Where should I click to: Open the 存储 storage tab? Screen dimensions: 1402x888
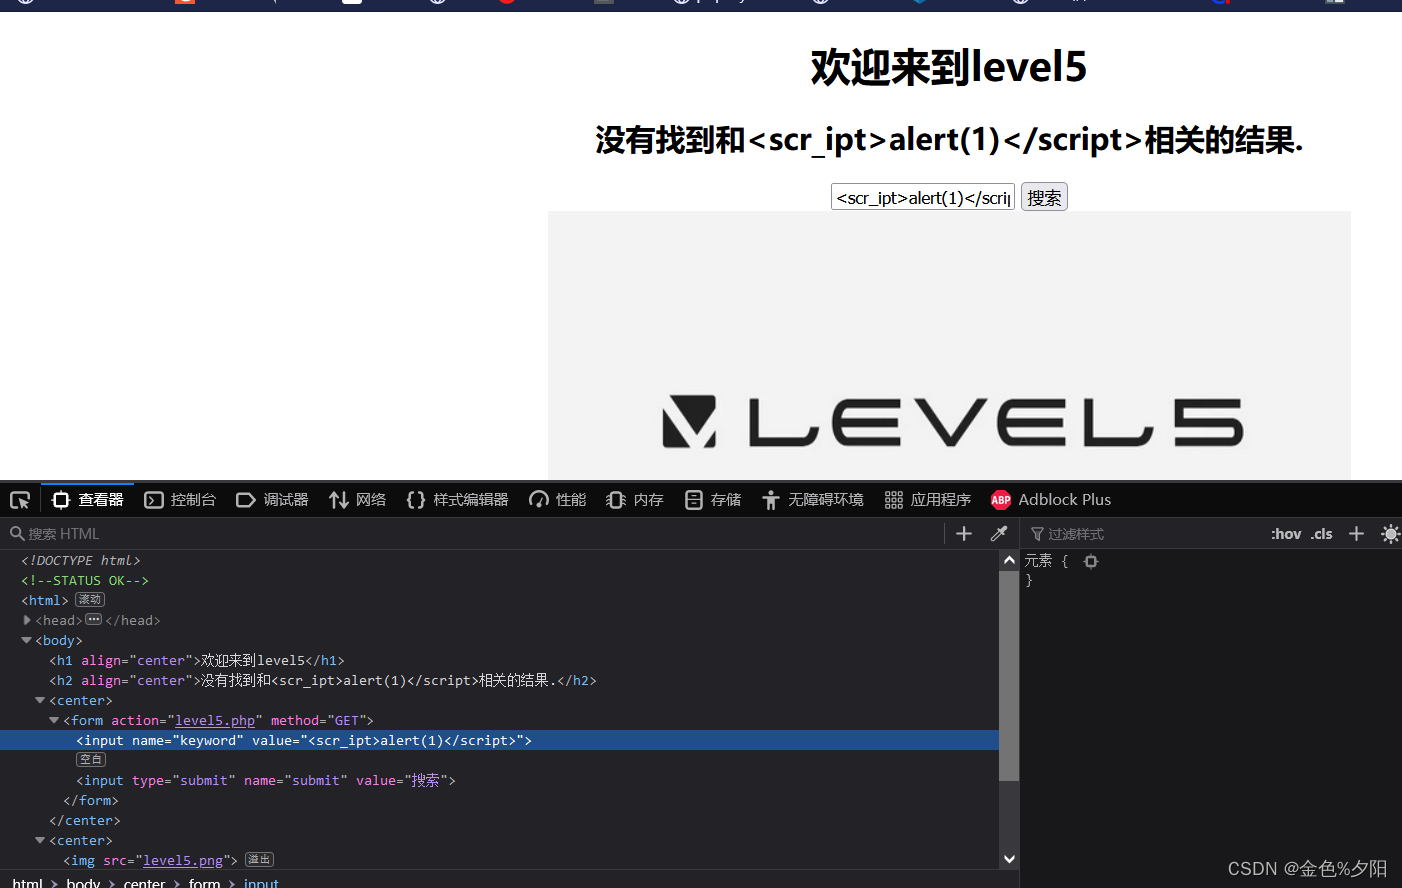(x=712, y=500)
